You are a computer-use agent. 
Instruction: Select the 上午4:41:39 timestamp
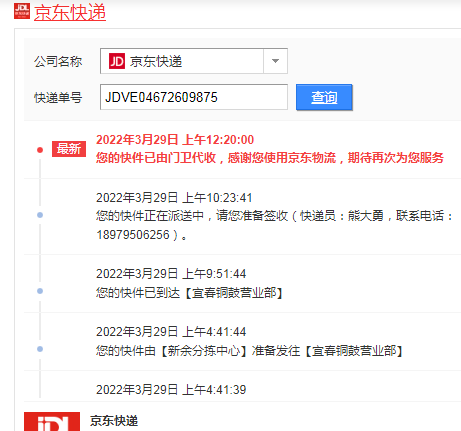[x=171, y=390]
